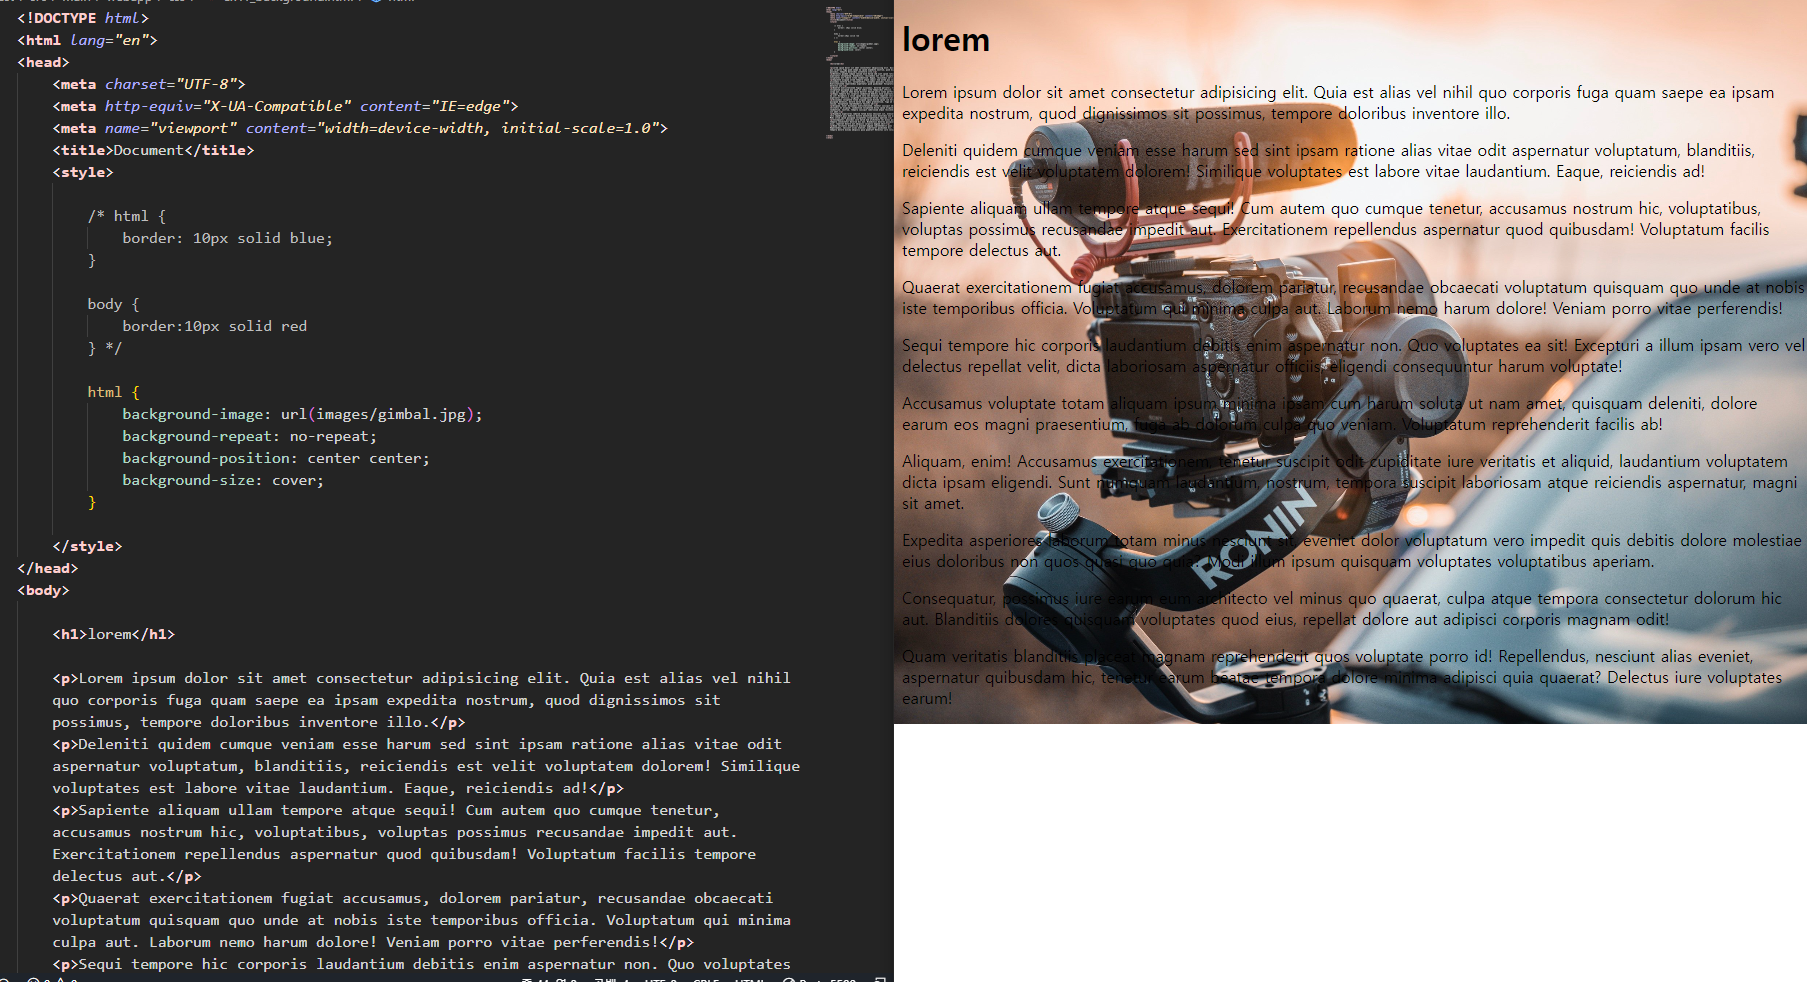Click the "<title>Document</title>" line
This screenshot has height=982, width=1807.
tap(153, 150)
